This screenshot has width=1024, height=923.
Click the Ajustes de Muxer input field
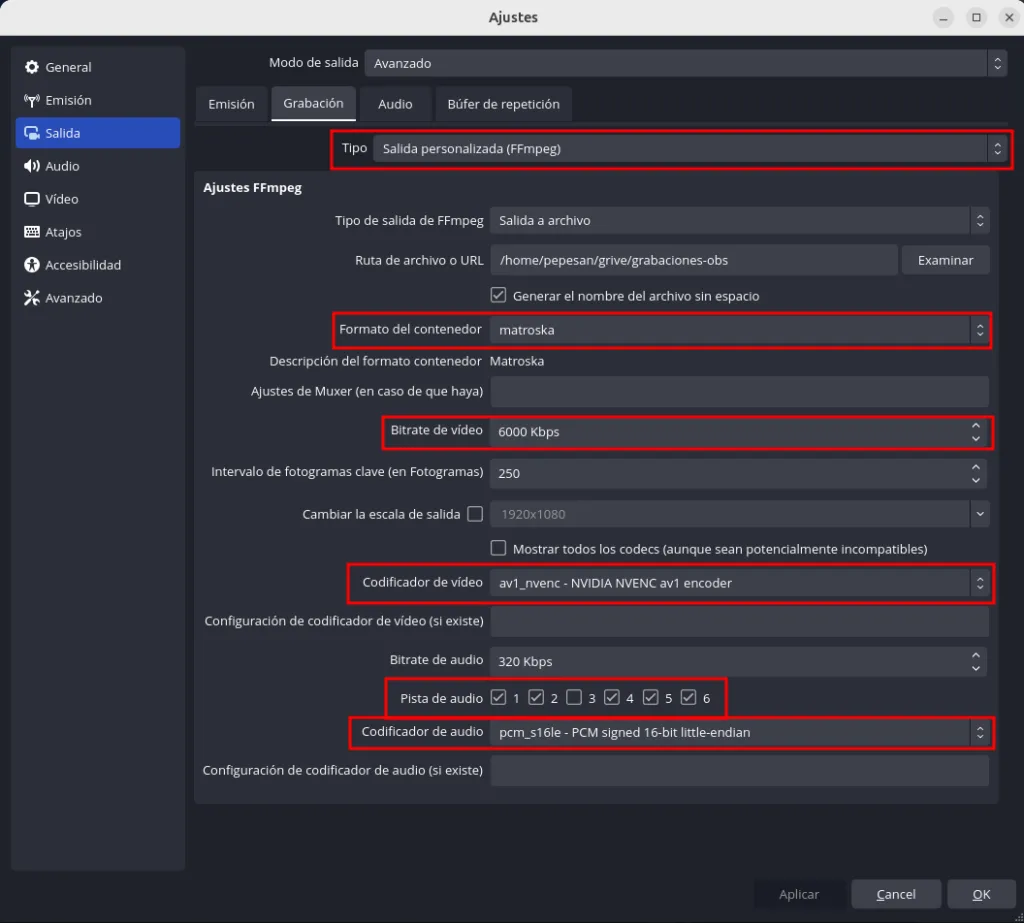739,391
